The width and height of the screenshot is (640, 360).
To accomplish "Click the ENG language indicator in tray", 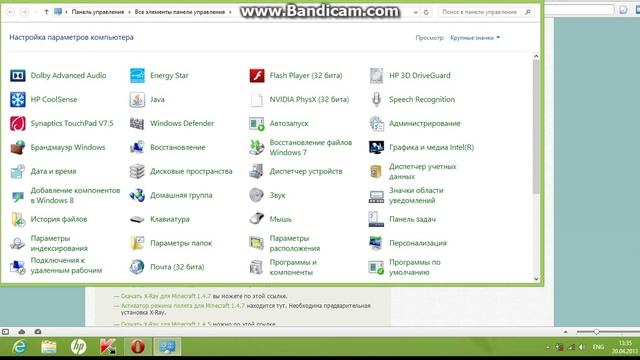I will [598, 347].
